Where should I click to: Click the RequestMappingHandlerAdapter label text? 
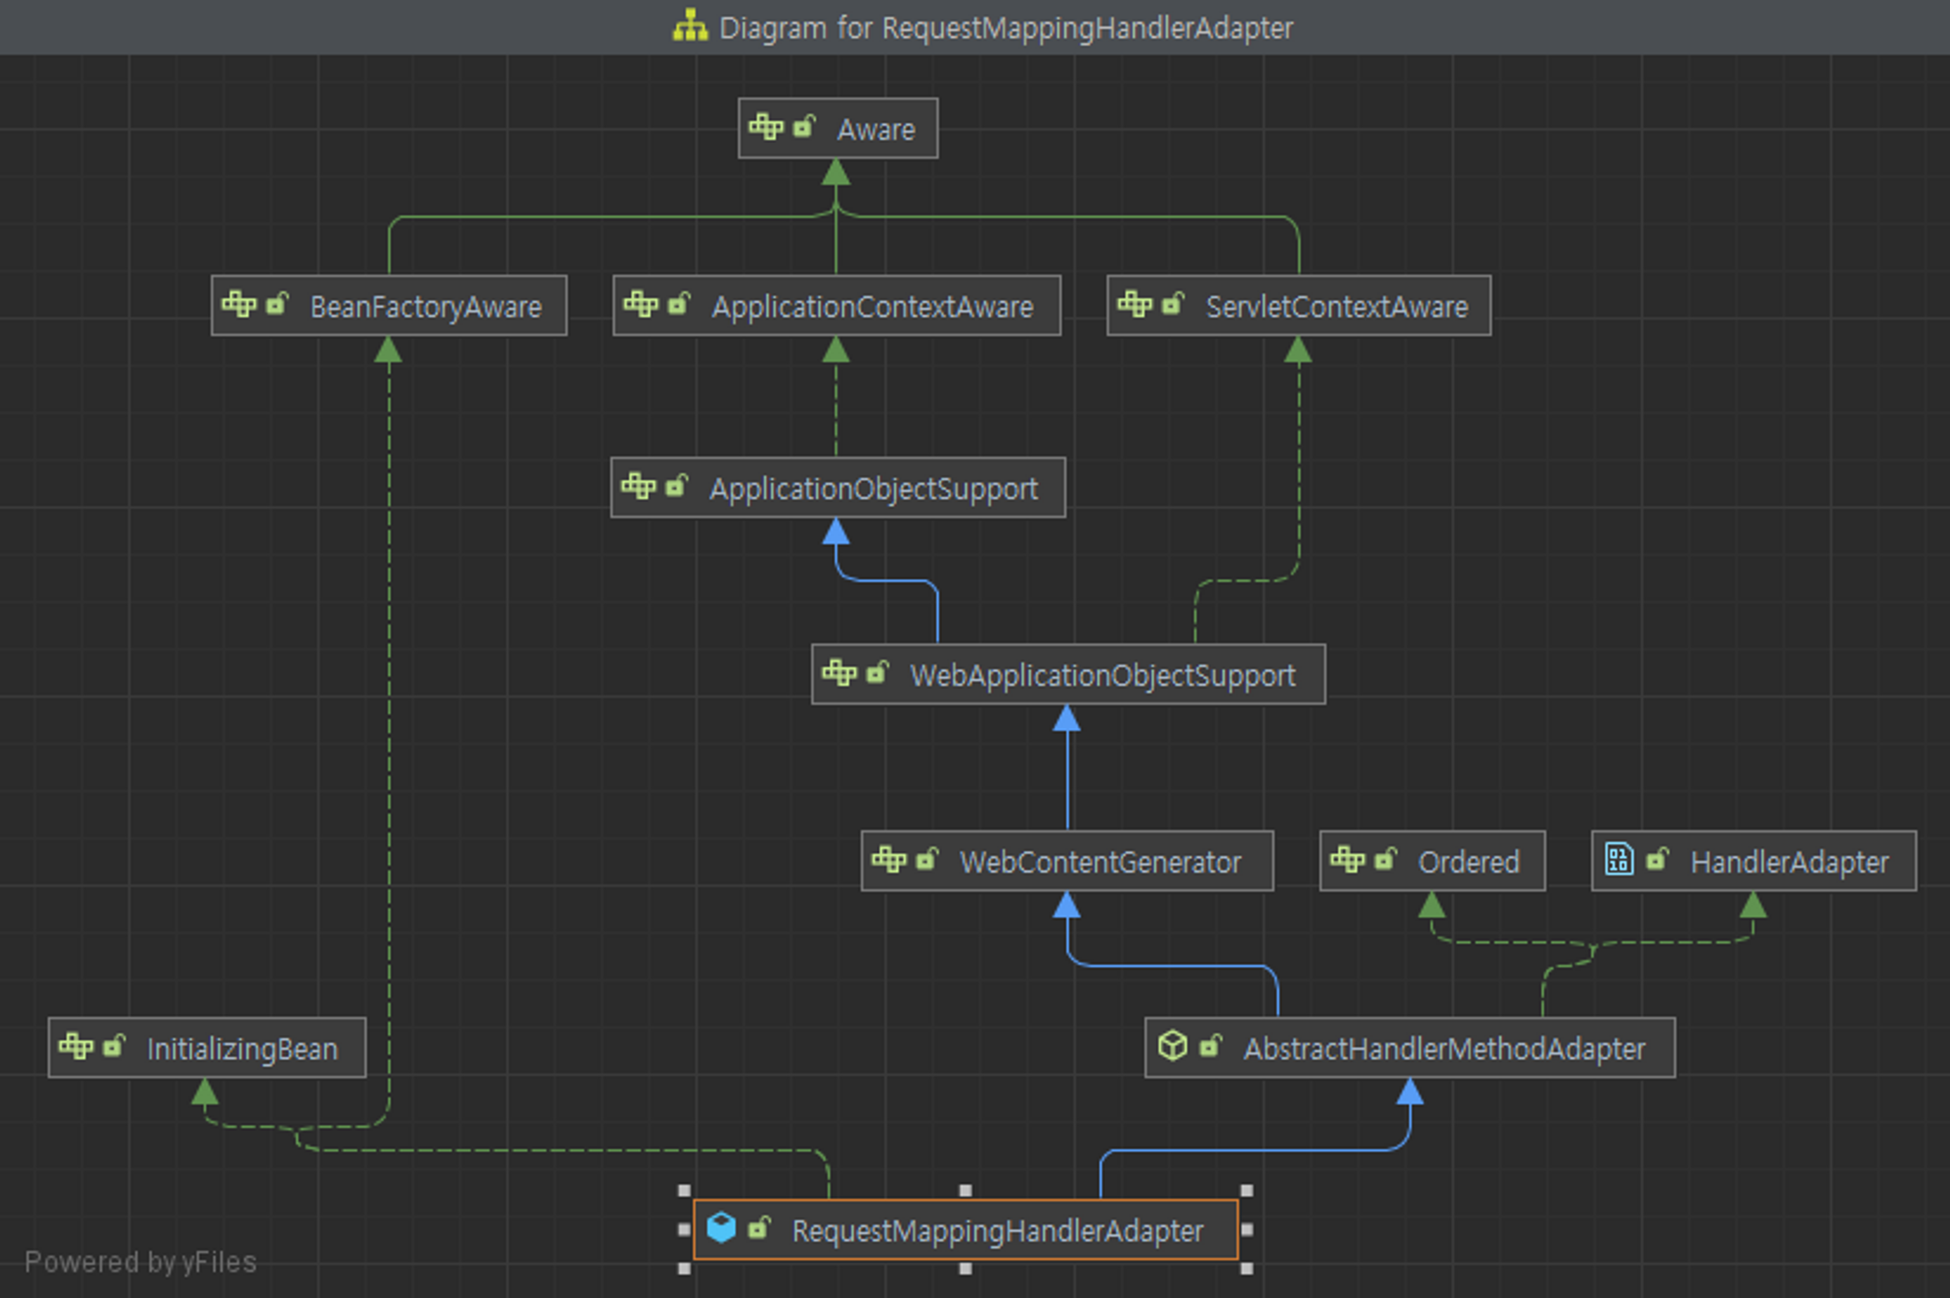pos(997,1231)
